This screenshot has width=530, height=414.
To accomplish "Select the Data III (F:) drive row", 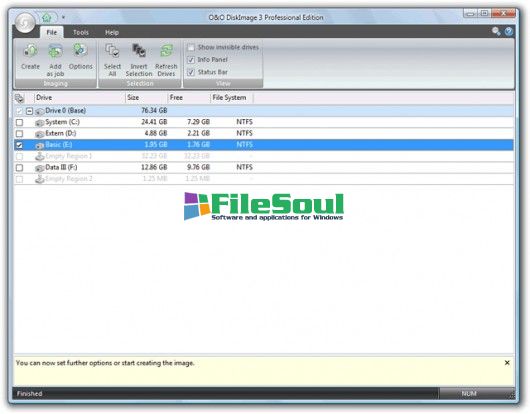I will coord(264,167).
